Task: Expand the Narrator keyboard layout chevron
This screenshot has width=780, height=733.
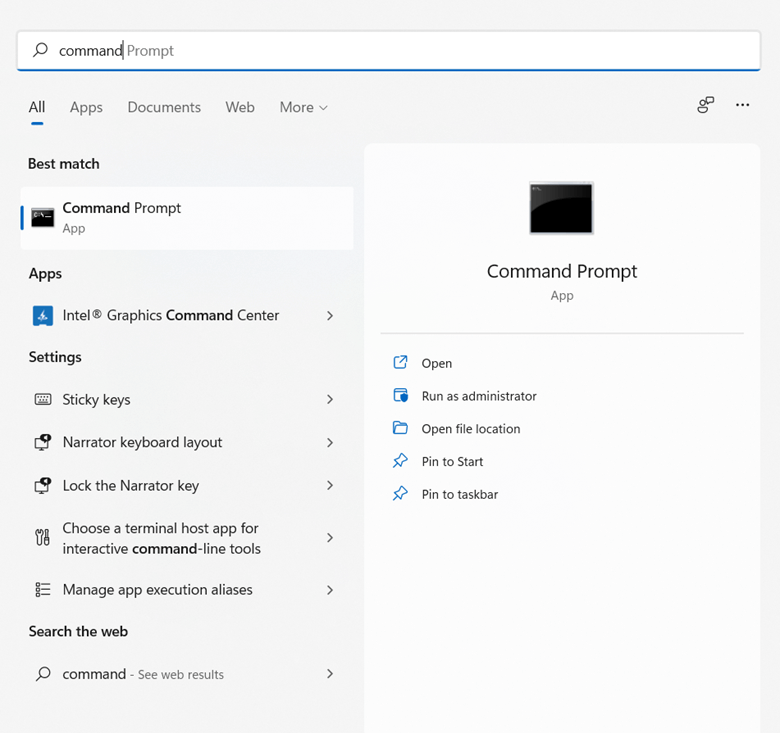Action: coord(330,443)
